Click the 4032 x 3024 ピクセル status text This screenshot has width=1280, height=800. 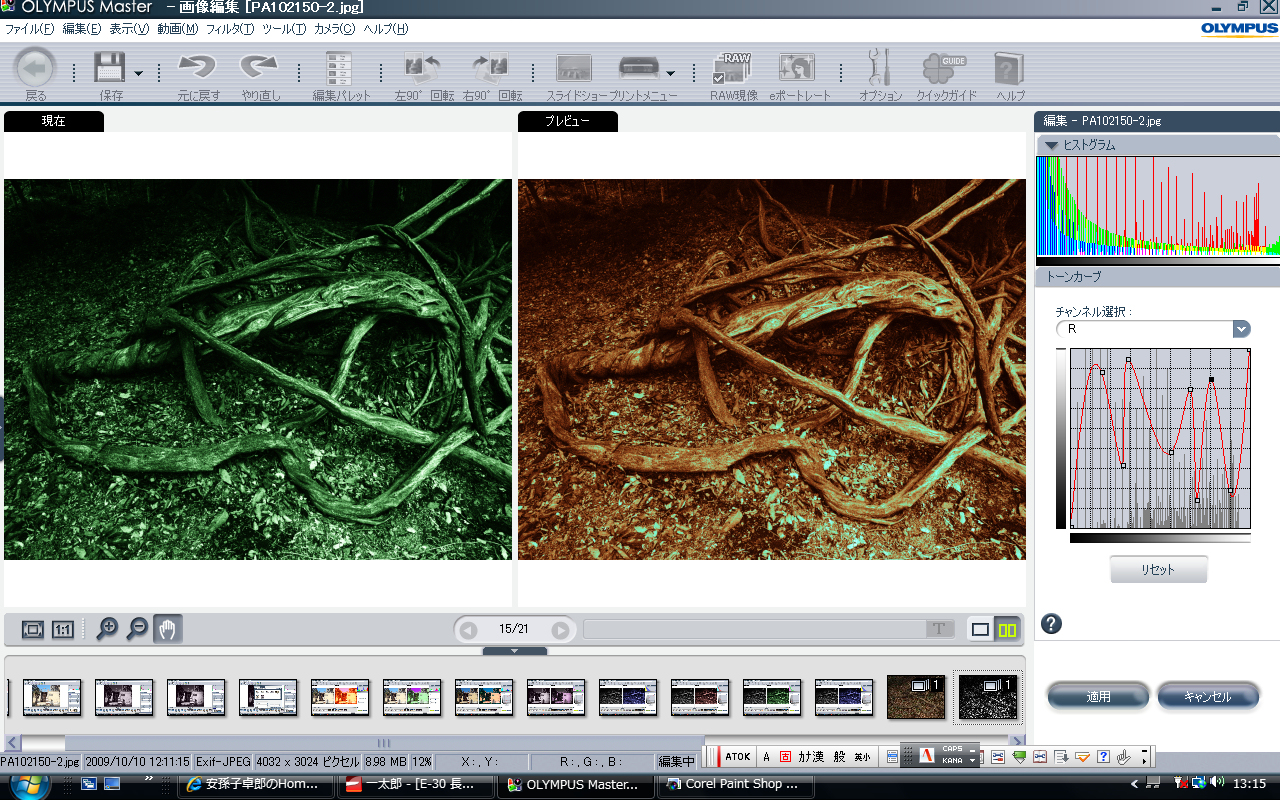pyautogui.click(x=307, y=762)
